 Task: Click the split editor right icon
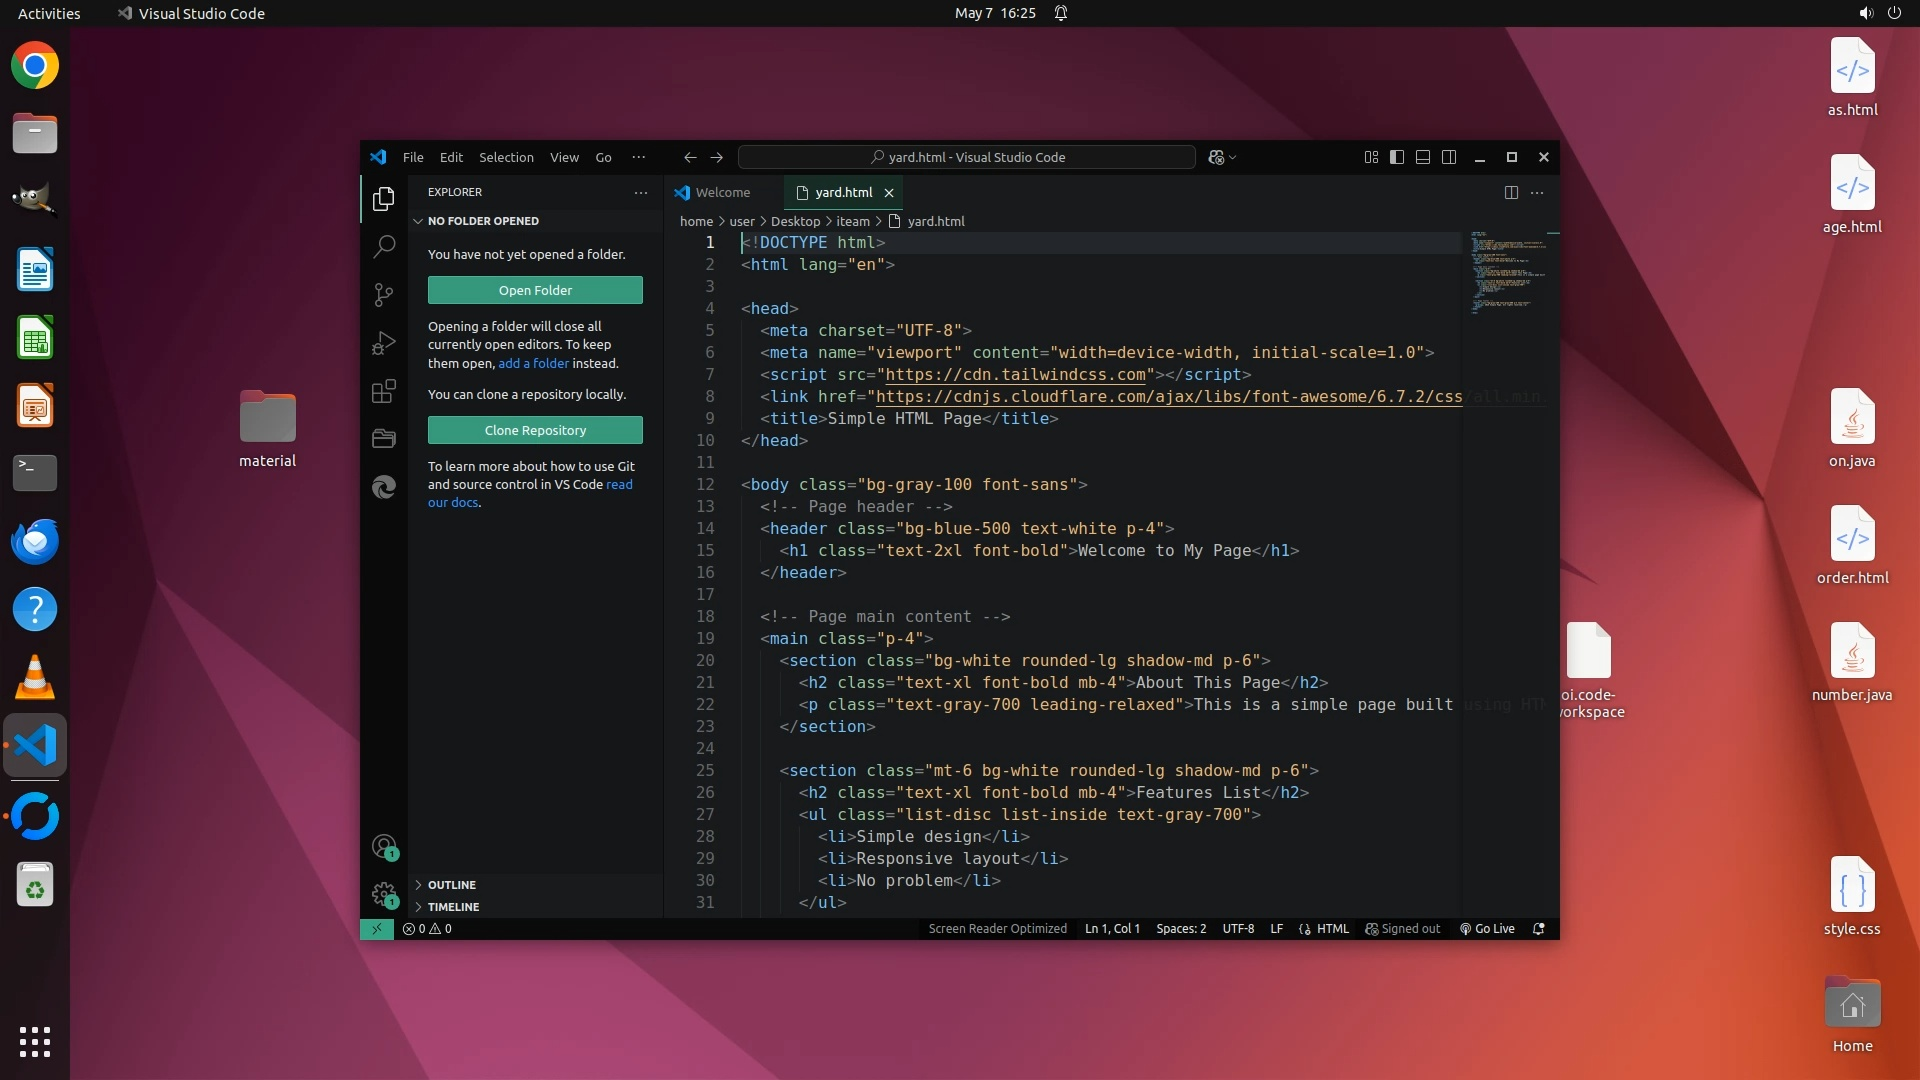(1511, 192)
